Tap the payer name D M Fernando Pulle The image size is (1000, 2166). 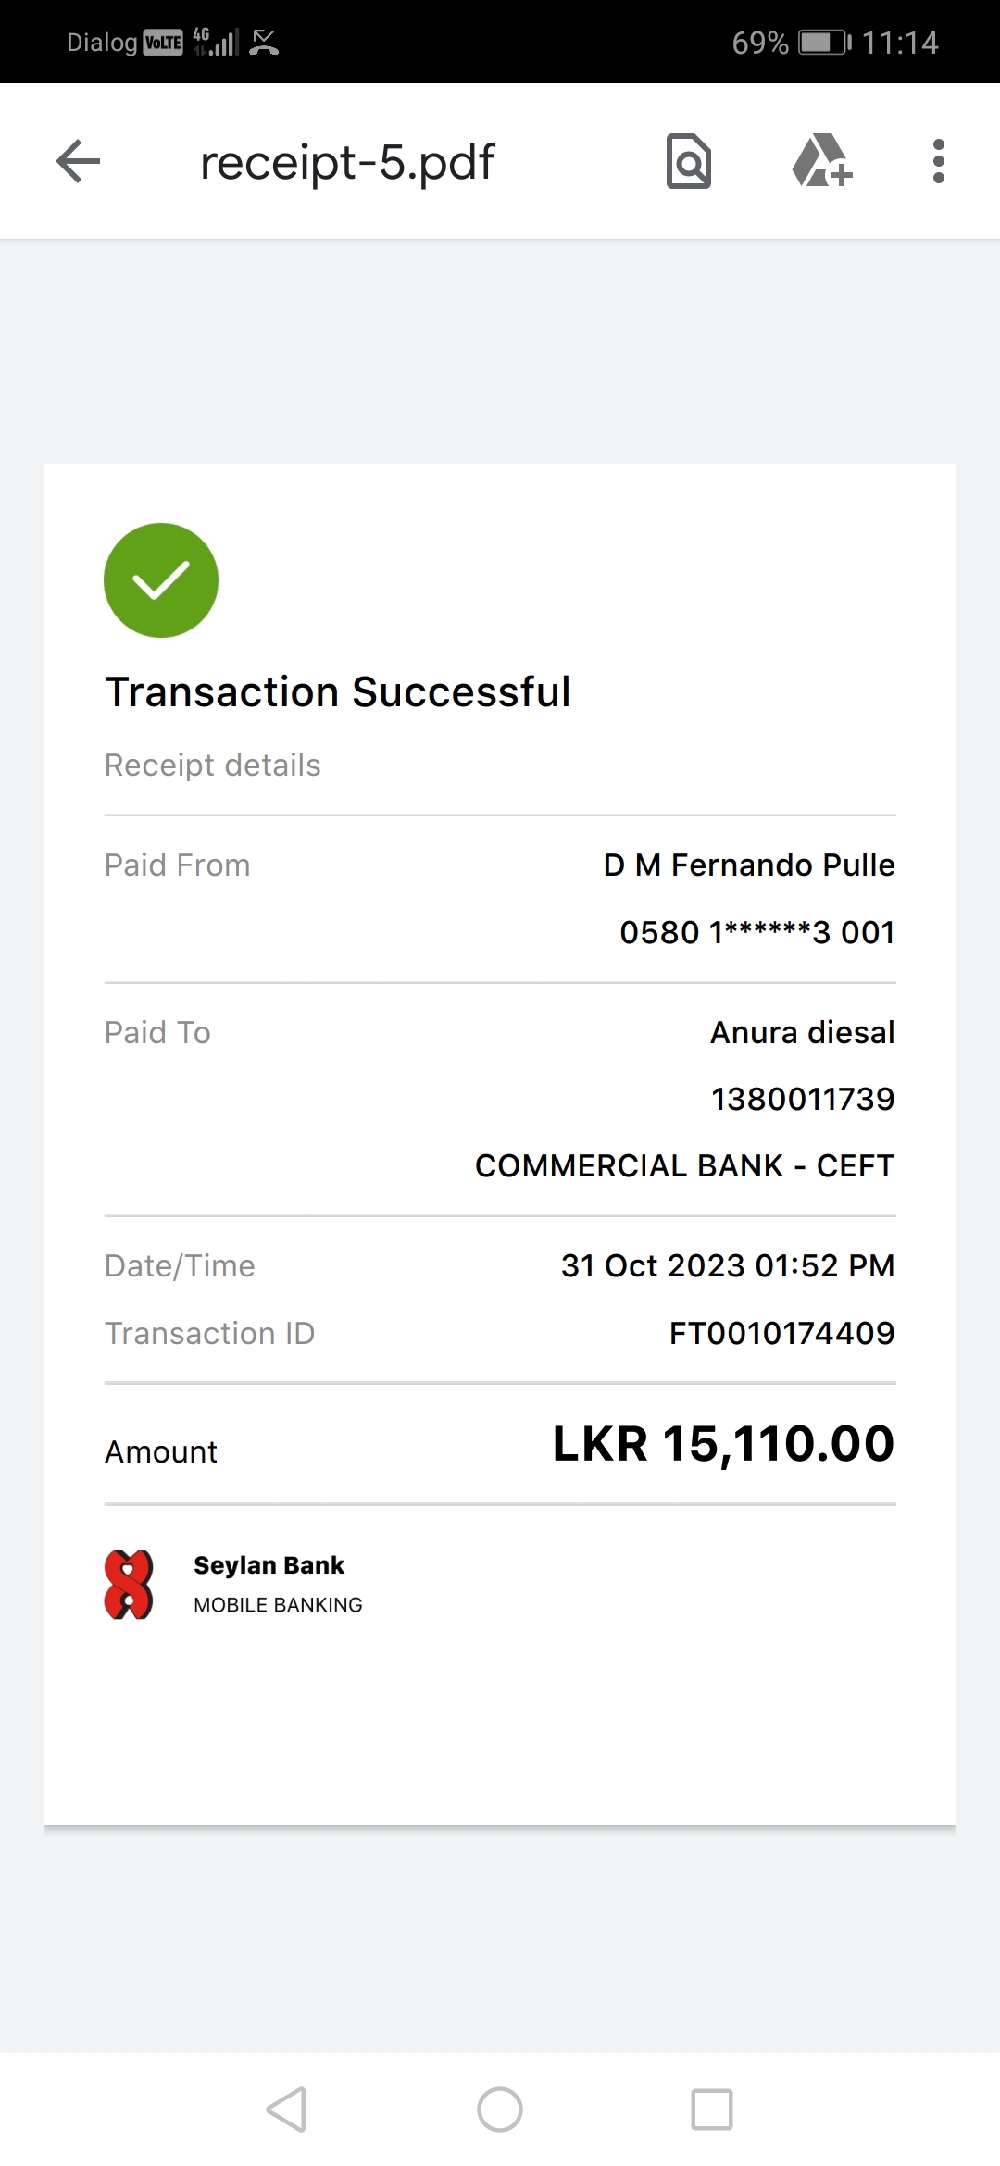(x=749, y=865)
